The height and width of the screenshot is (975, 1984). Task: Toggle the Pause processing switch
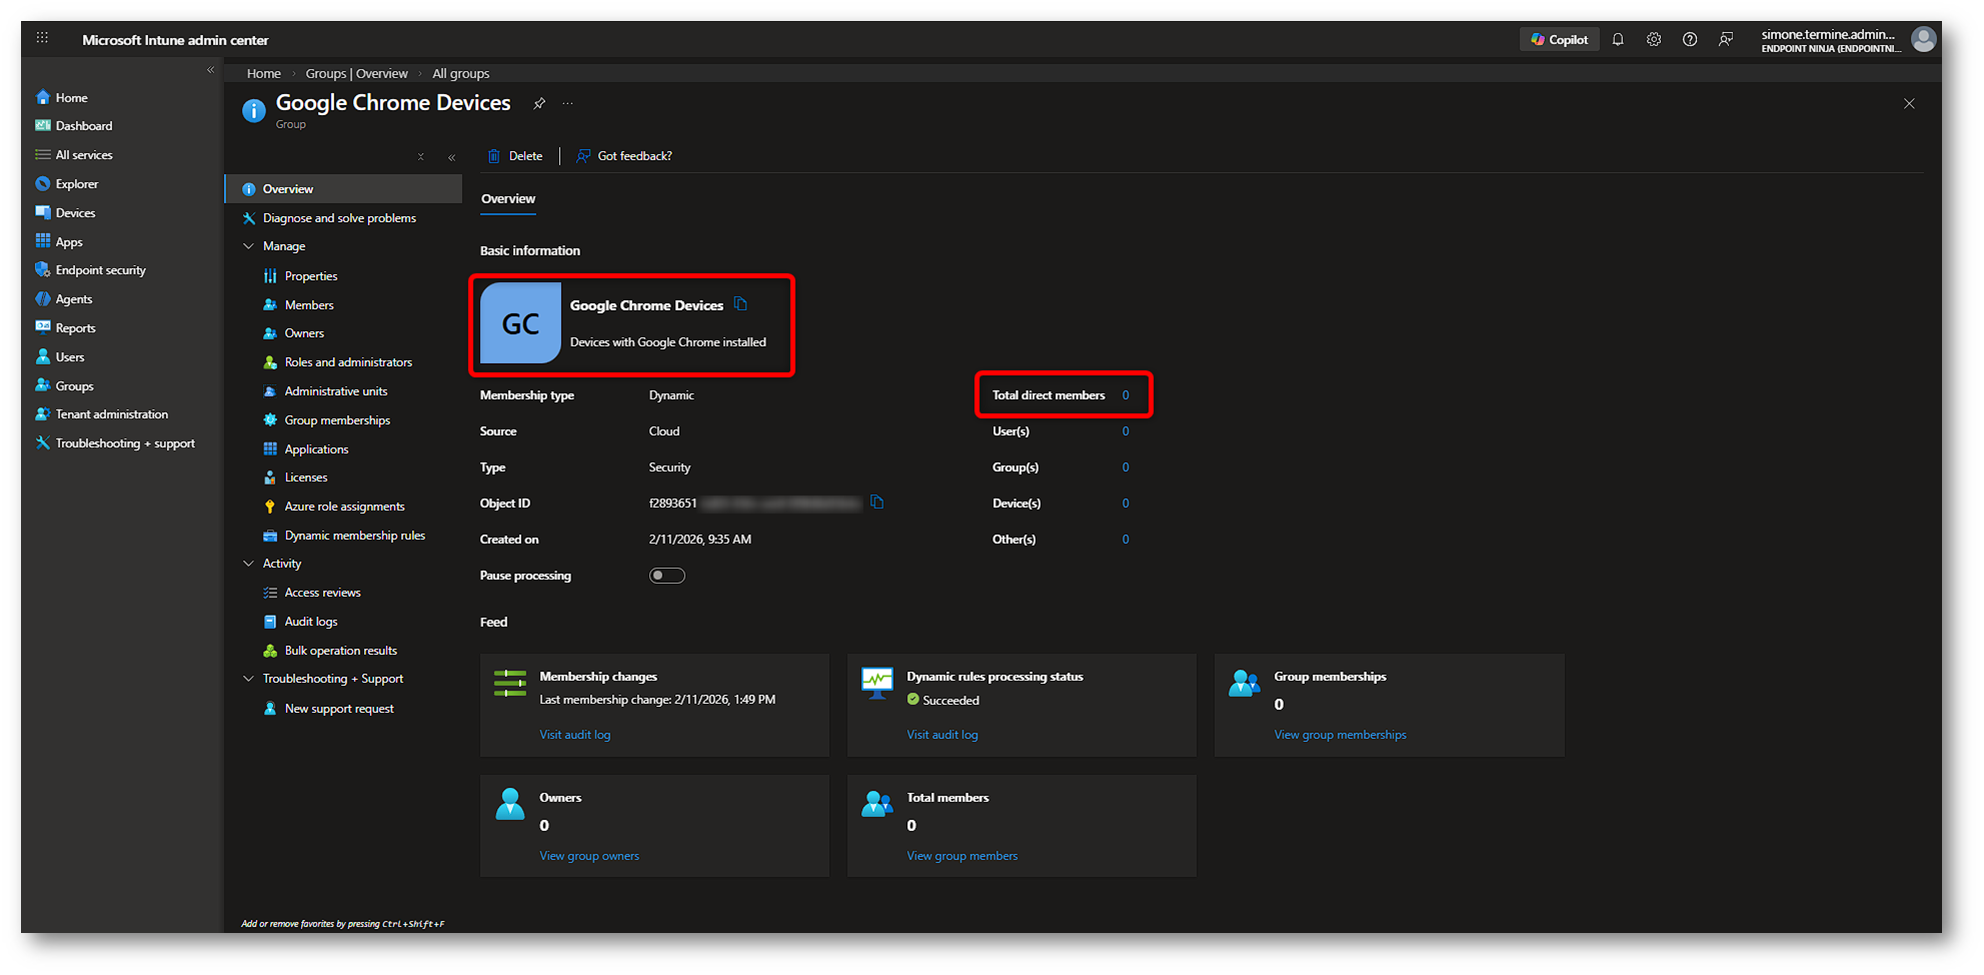tap(666, 576)
